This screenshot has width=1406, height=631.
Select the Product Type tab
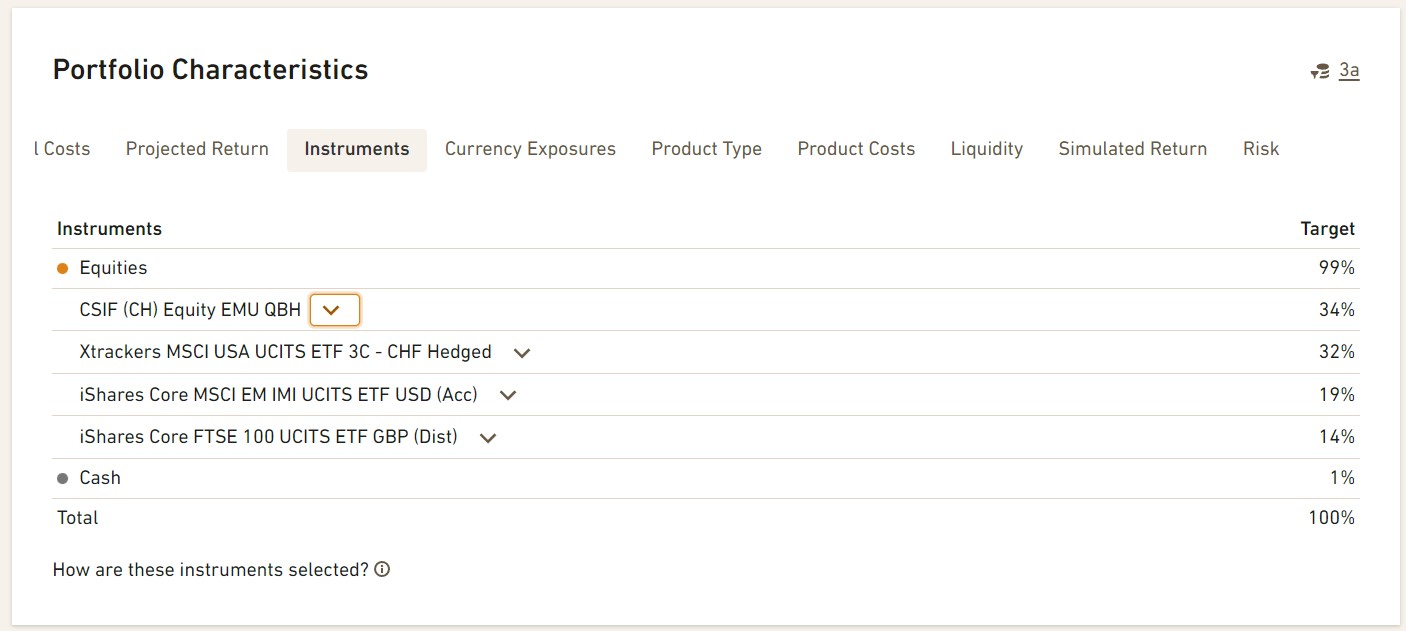click(x=706, y=149)
